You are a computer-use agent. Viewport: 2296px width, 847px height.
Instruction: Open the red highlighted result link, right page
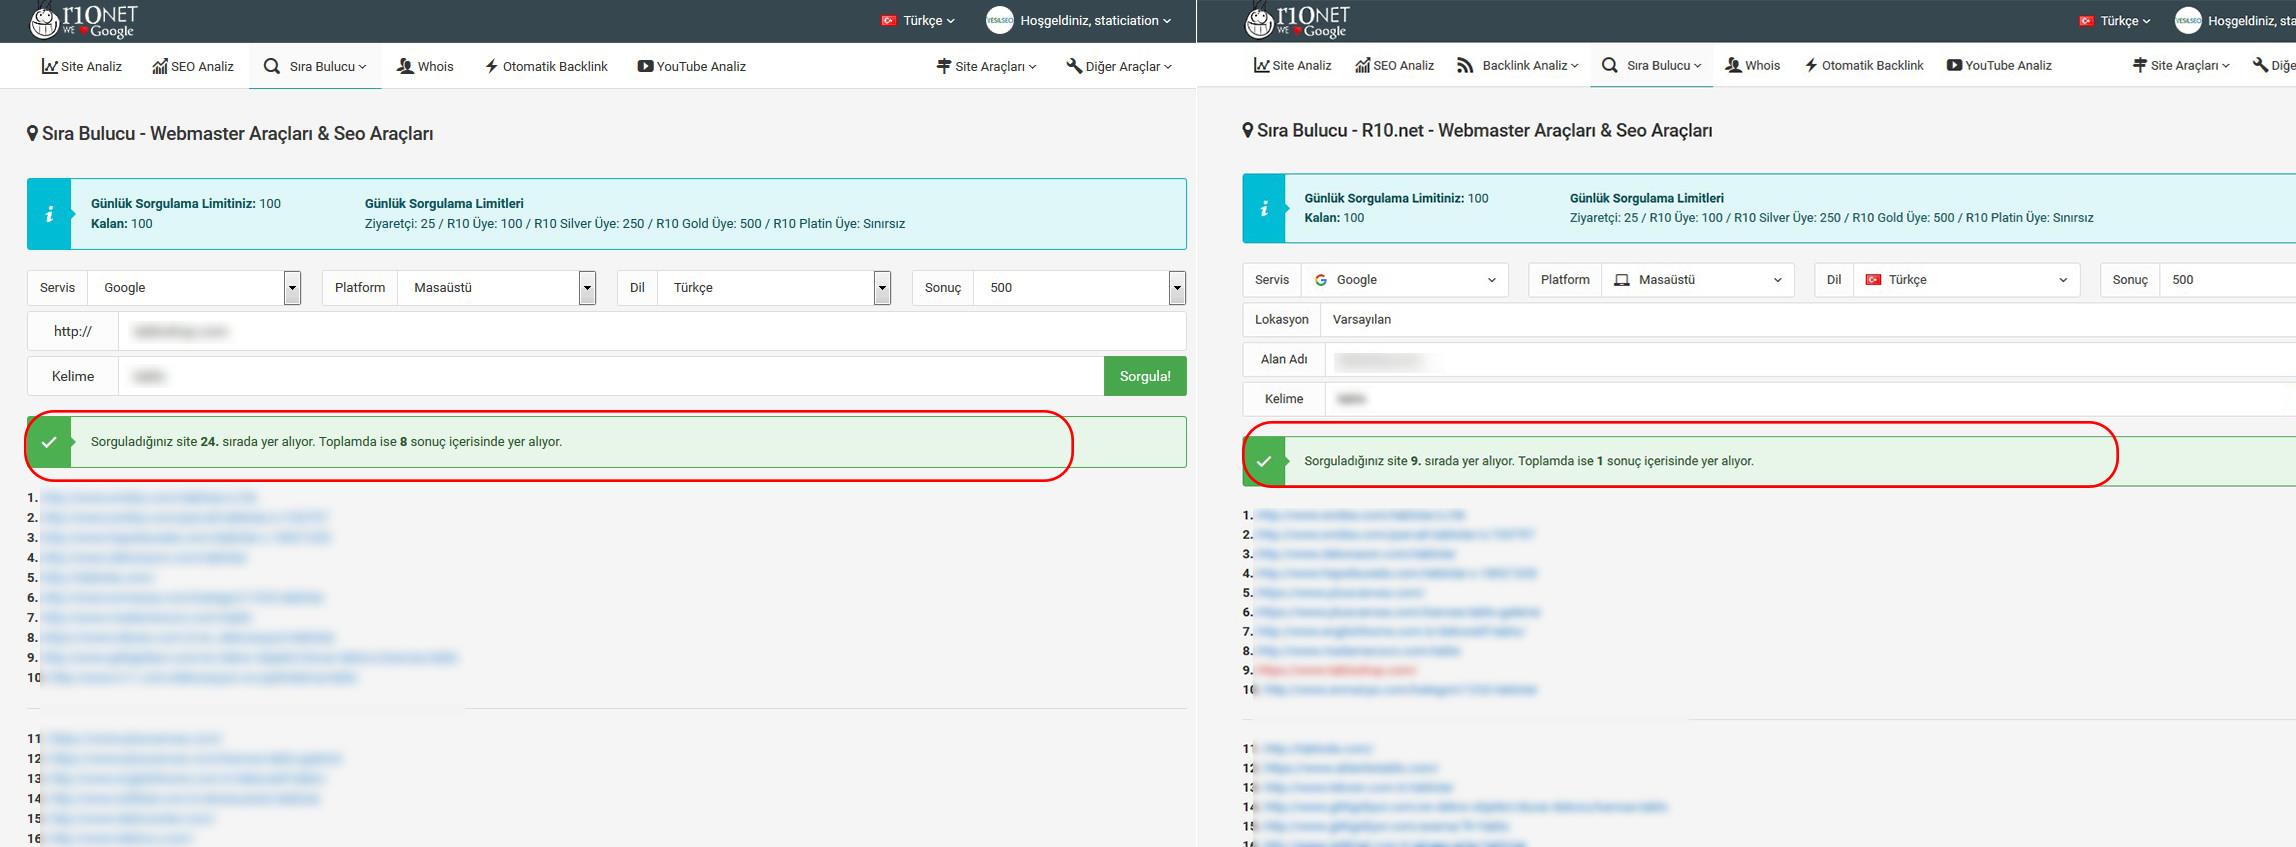coord(1337,670)
